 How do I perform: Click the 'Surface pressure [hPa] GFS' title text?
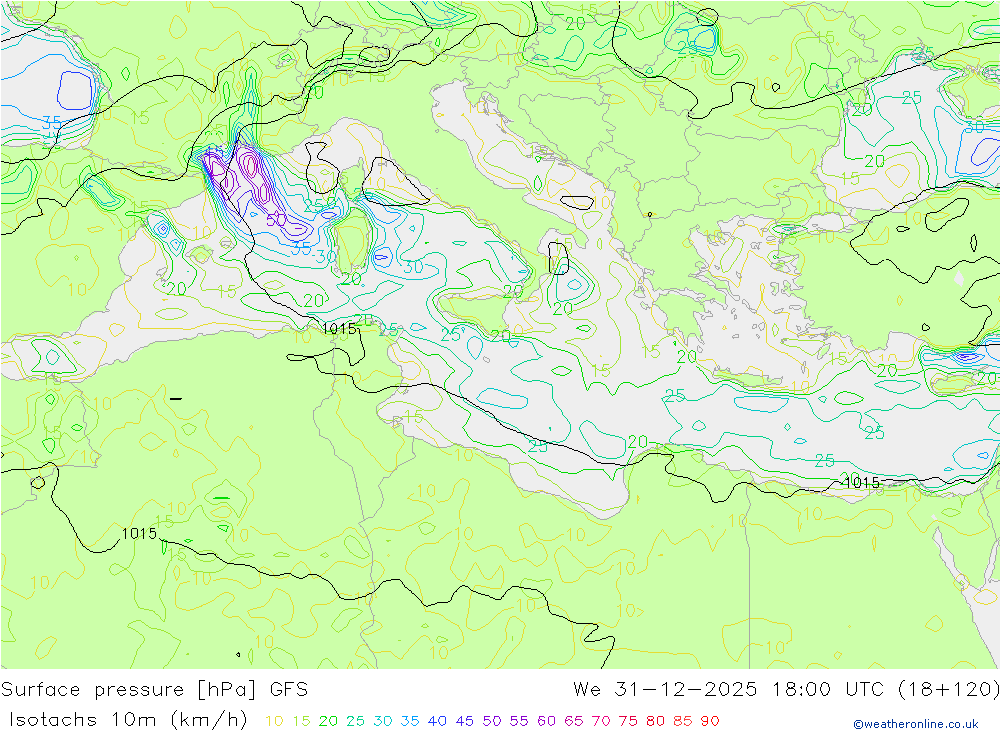[x=154, y=690]
